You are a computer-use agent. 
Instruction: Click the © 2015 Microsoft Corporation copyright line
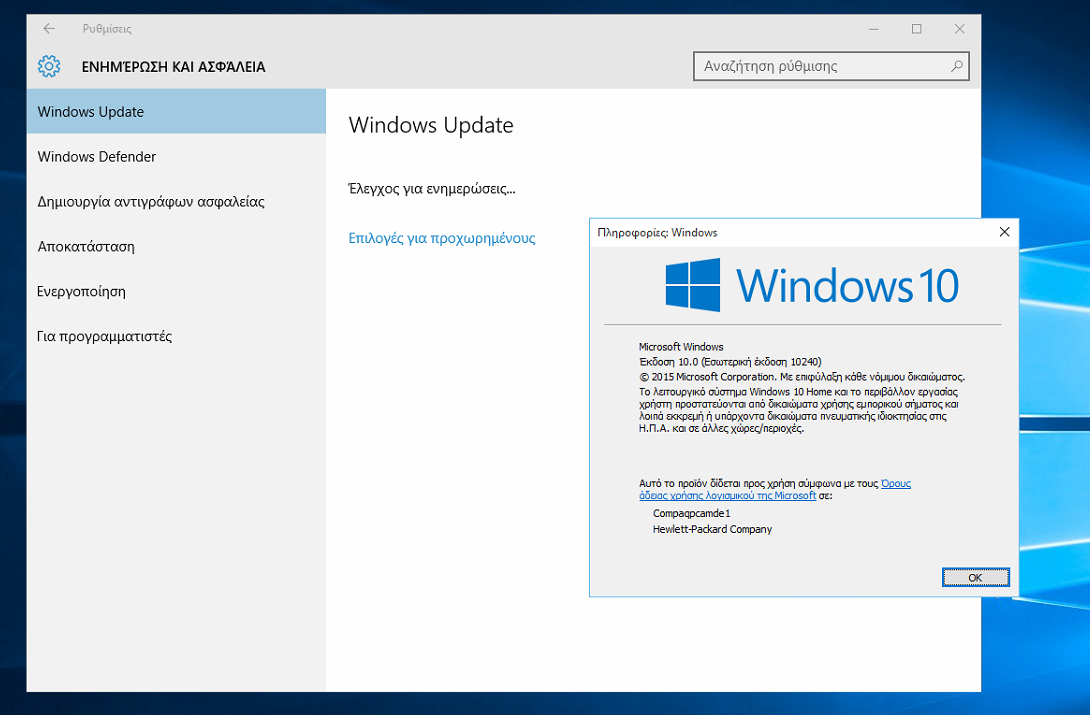tap(802, 377)
